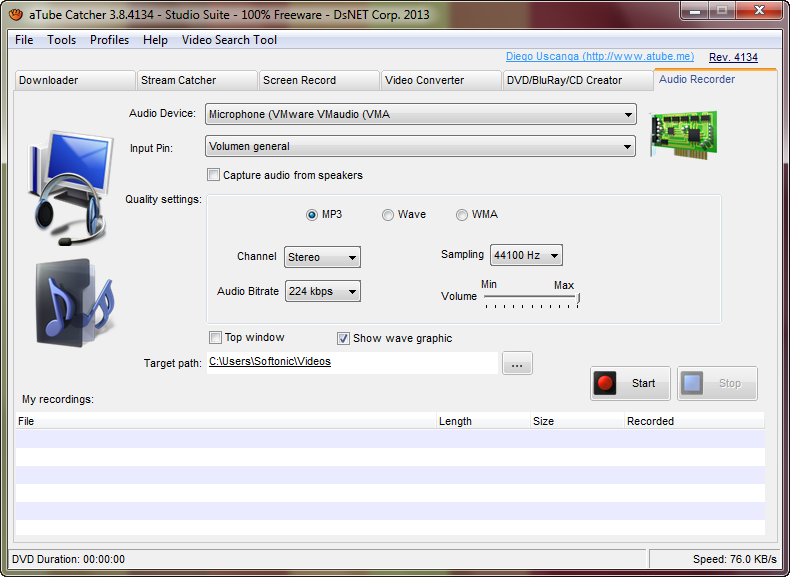Click the blue square stop icon

coord(692,383)
